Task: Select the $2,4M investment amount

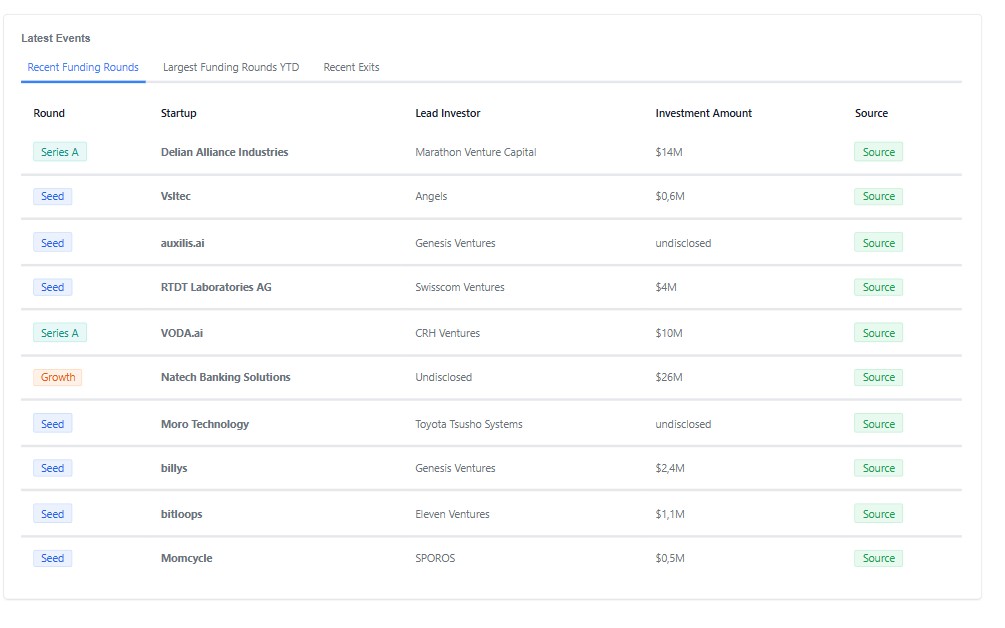Action: (670, 468)
